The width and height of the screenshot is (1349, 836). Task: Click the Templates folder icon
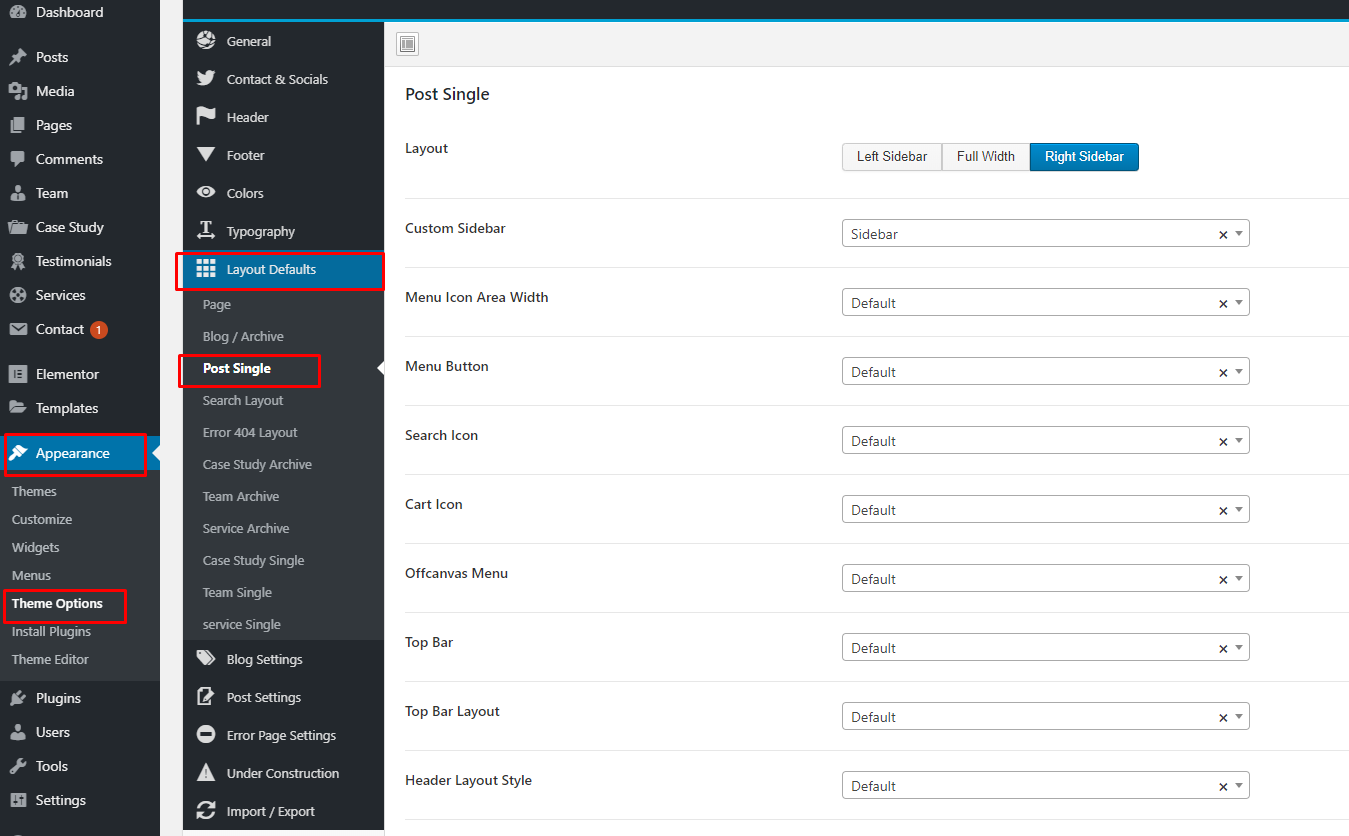(x=18, y=408)
